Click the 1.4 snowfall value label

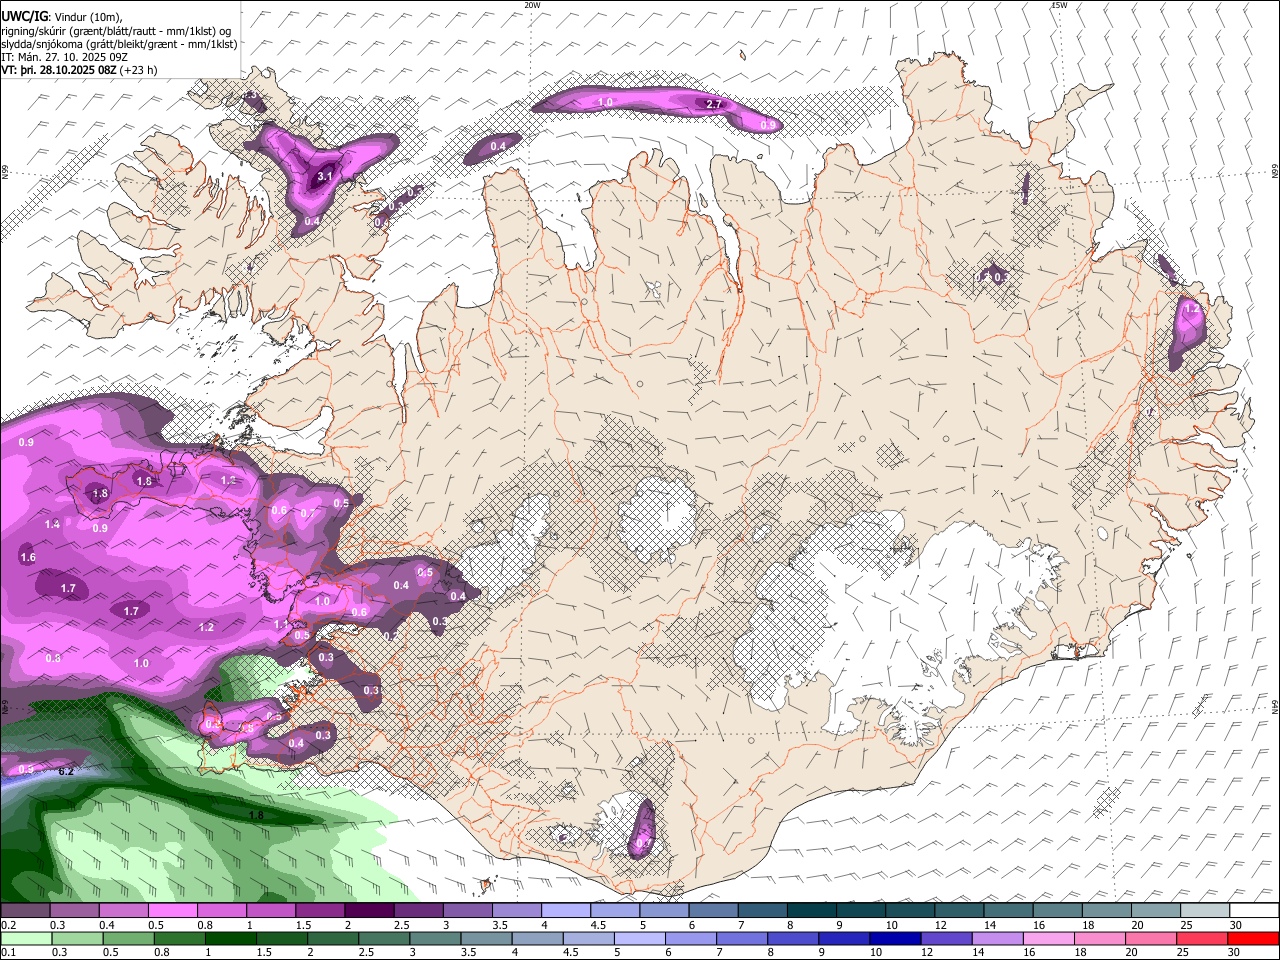(x=52, y=524)
